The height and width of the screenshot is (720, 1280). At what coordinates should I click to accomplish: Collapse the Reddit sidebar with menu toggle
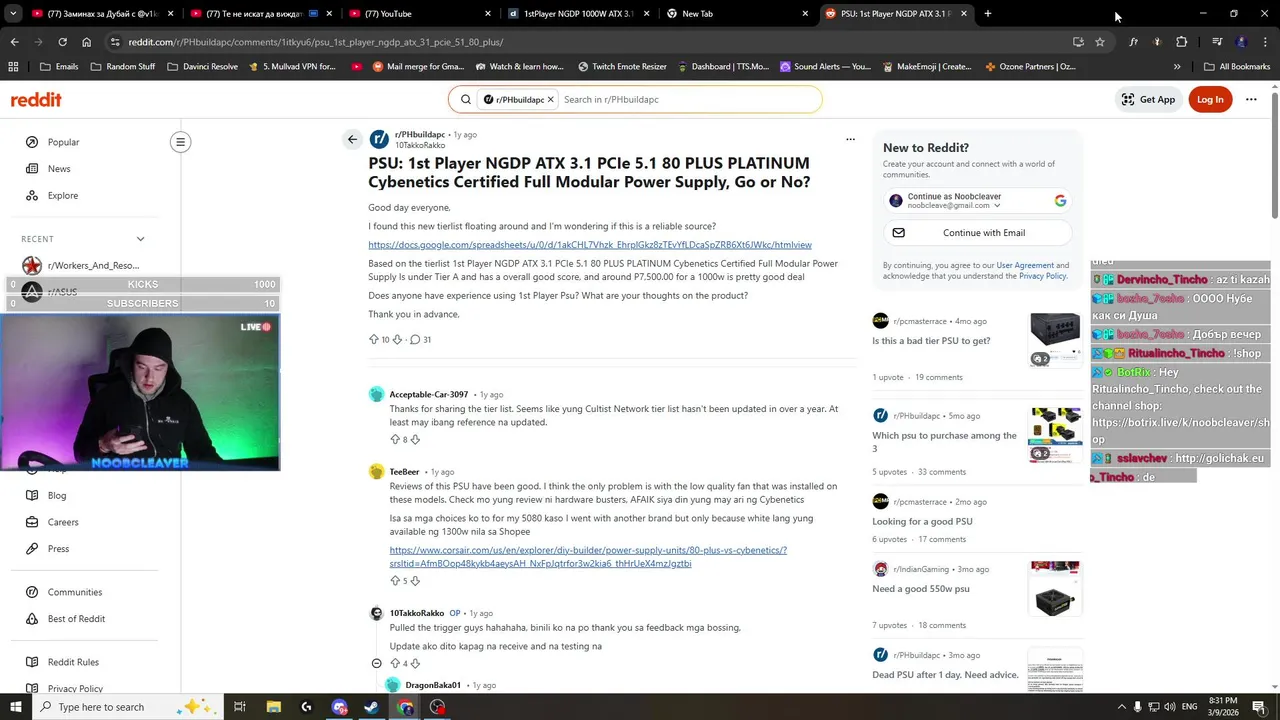pos(181,142)
